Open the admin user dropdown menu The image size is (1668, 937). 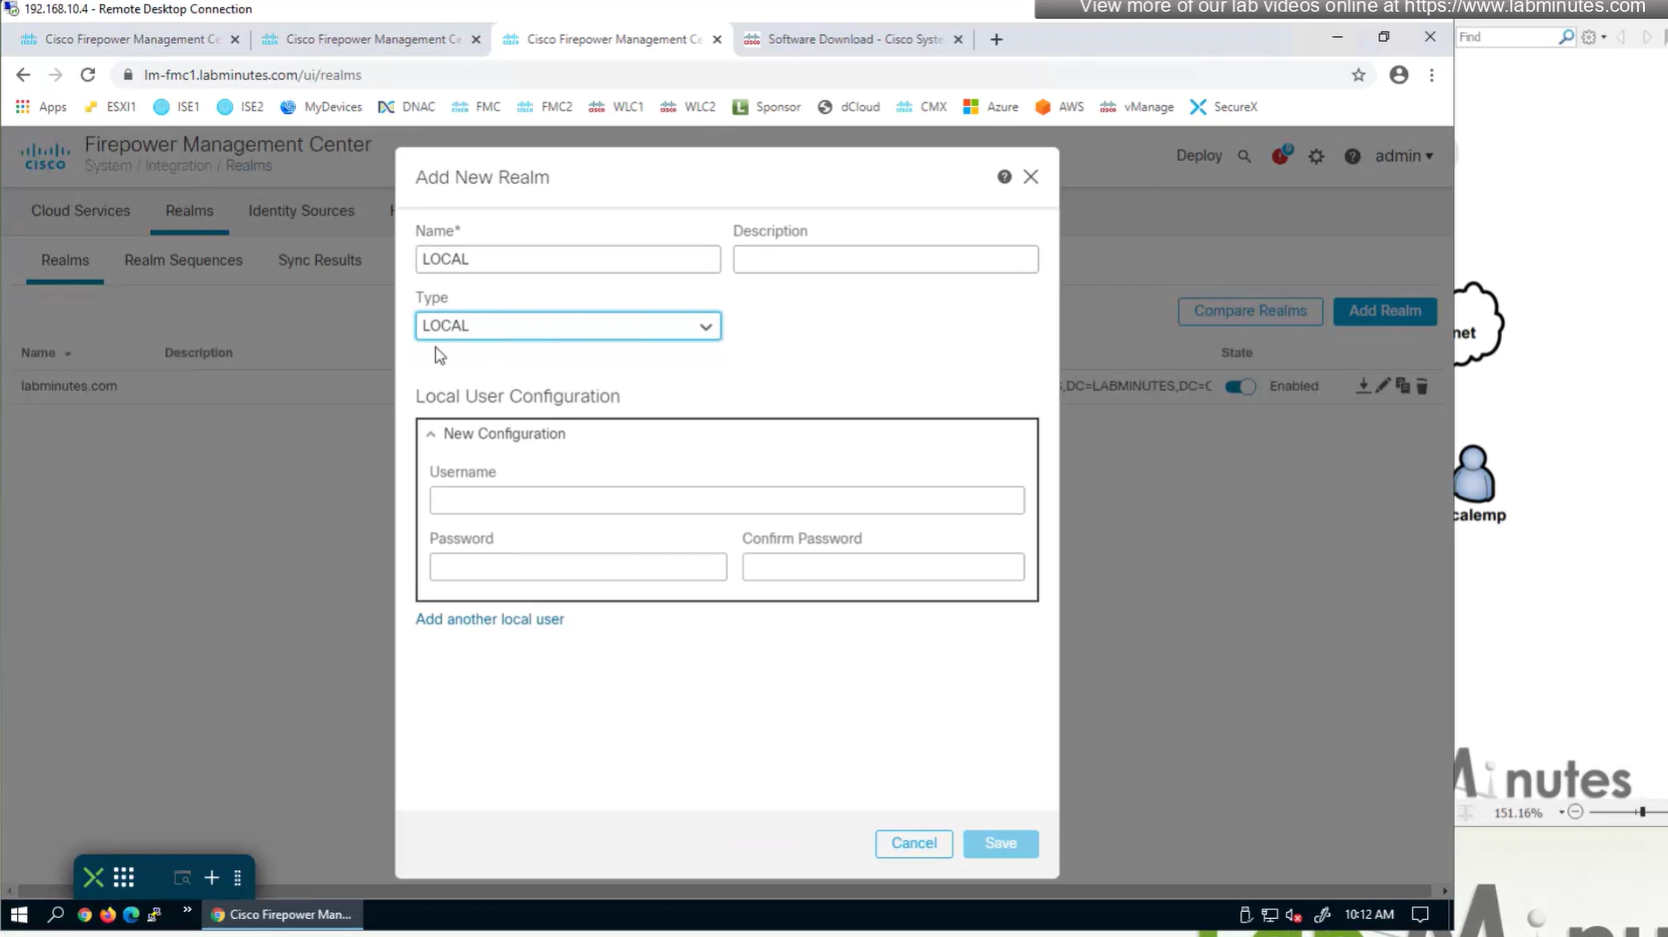click(x=1403, y=156)
